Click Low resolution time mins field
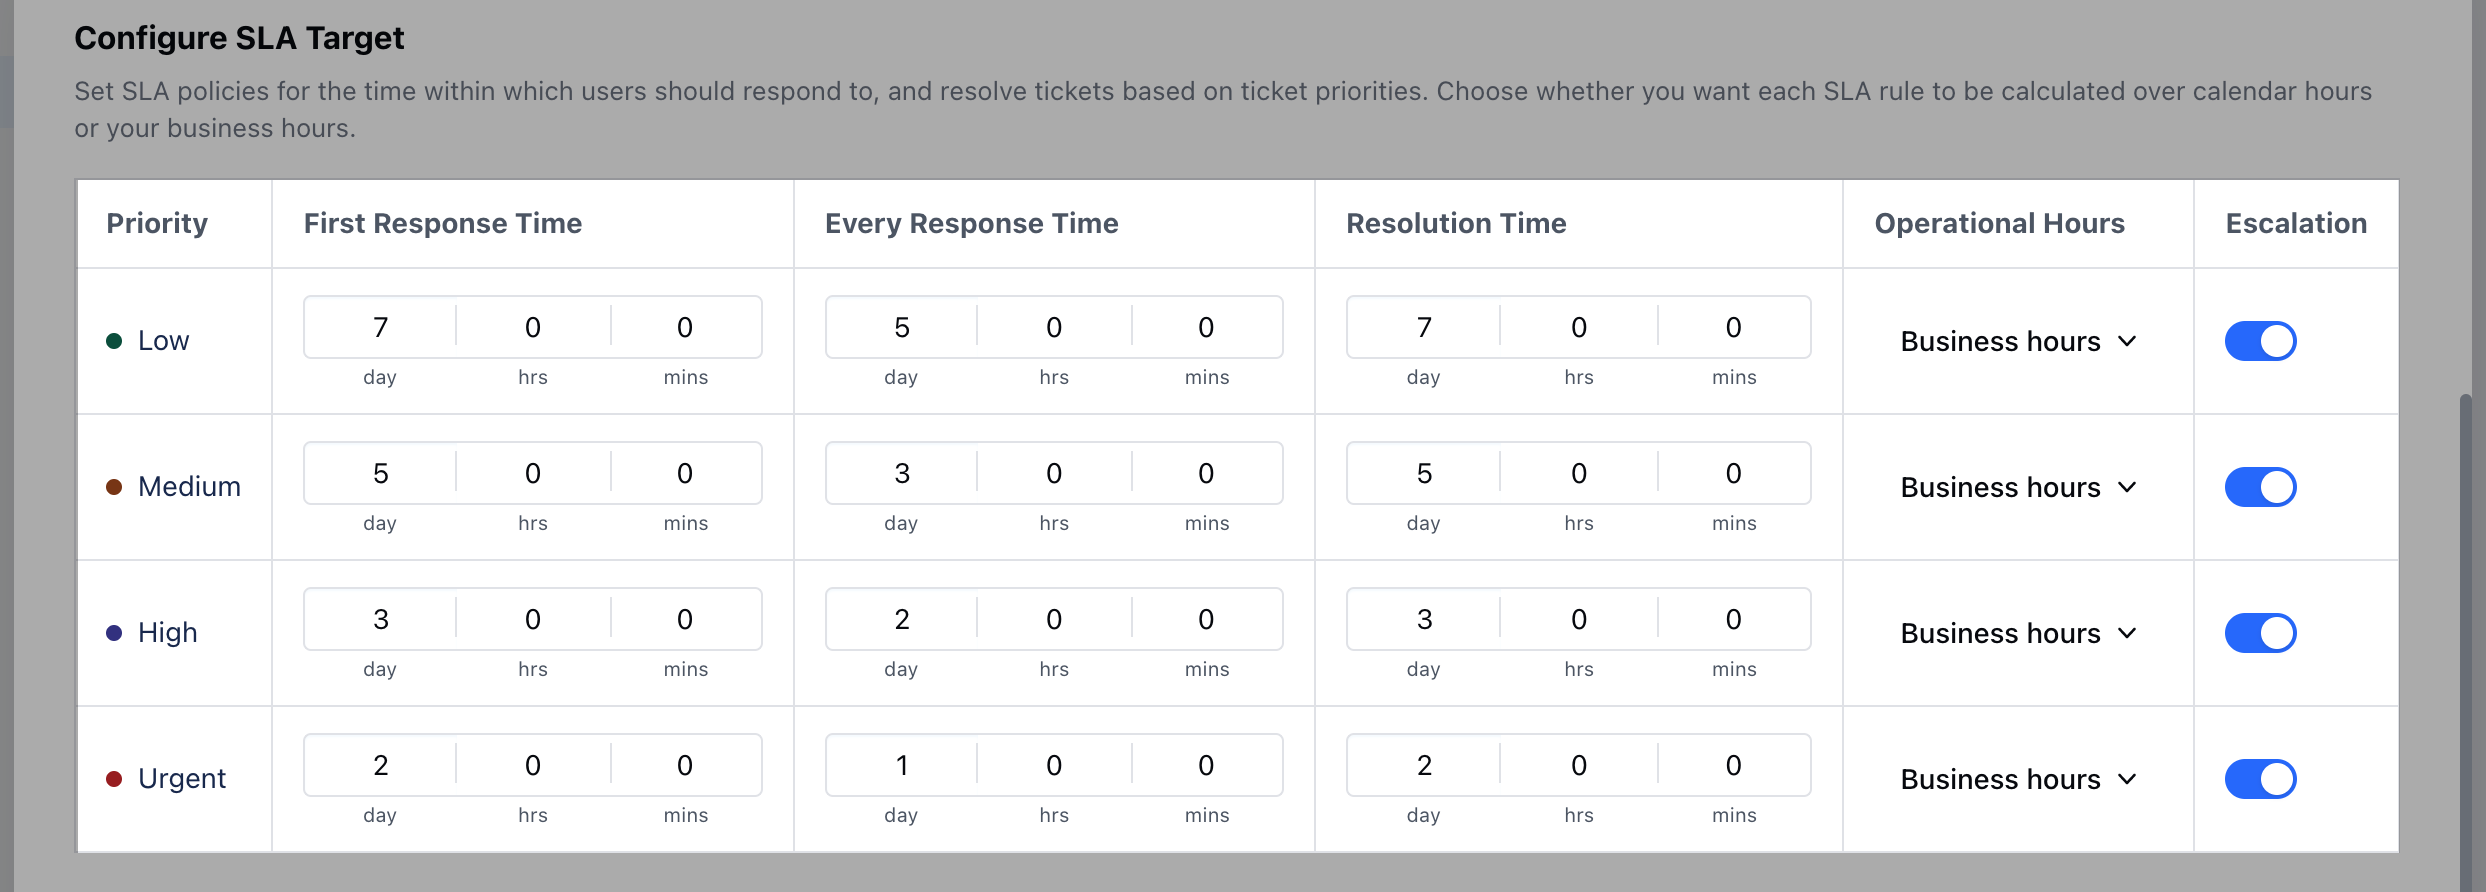The height and width of the screenshot is (892, 2486). [x=1733, y=327]
